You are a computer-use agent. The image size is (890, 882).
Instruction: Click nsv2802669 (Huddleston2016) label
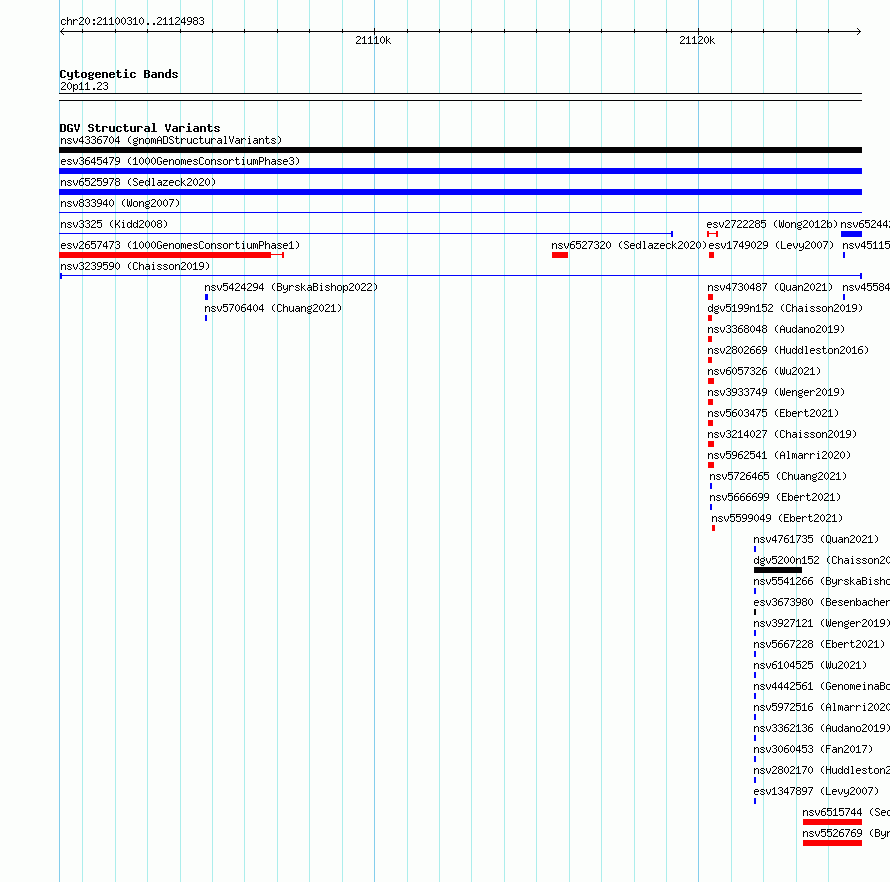coord(788,350)
